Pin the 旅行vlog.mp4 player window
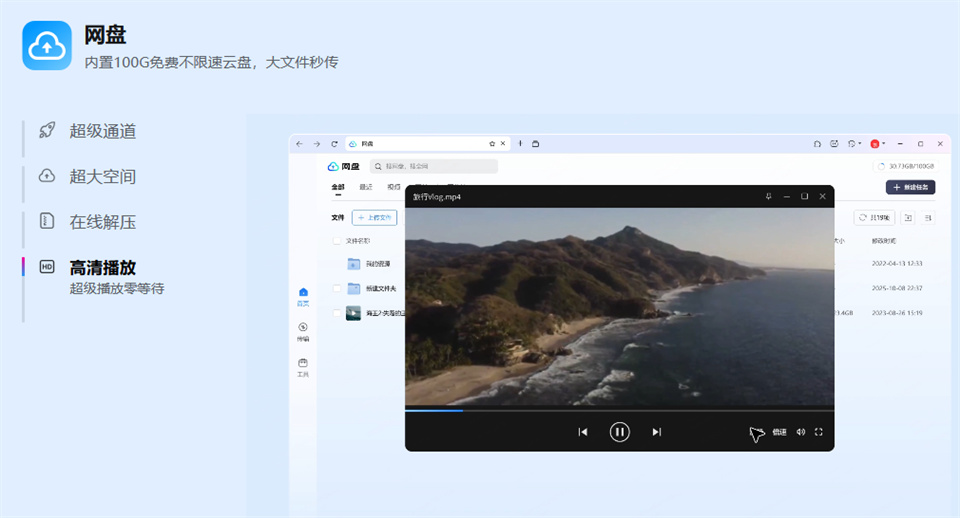Viewport: 960px width, 518px height. pos(768,197)
